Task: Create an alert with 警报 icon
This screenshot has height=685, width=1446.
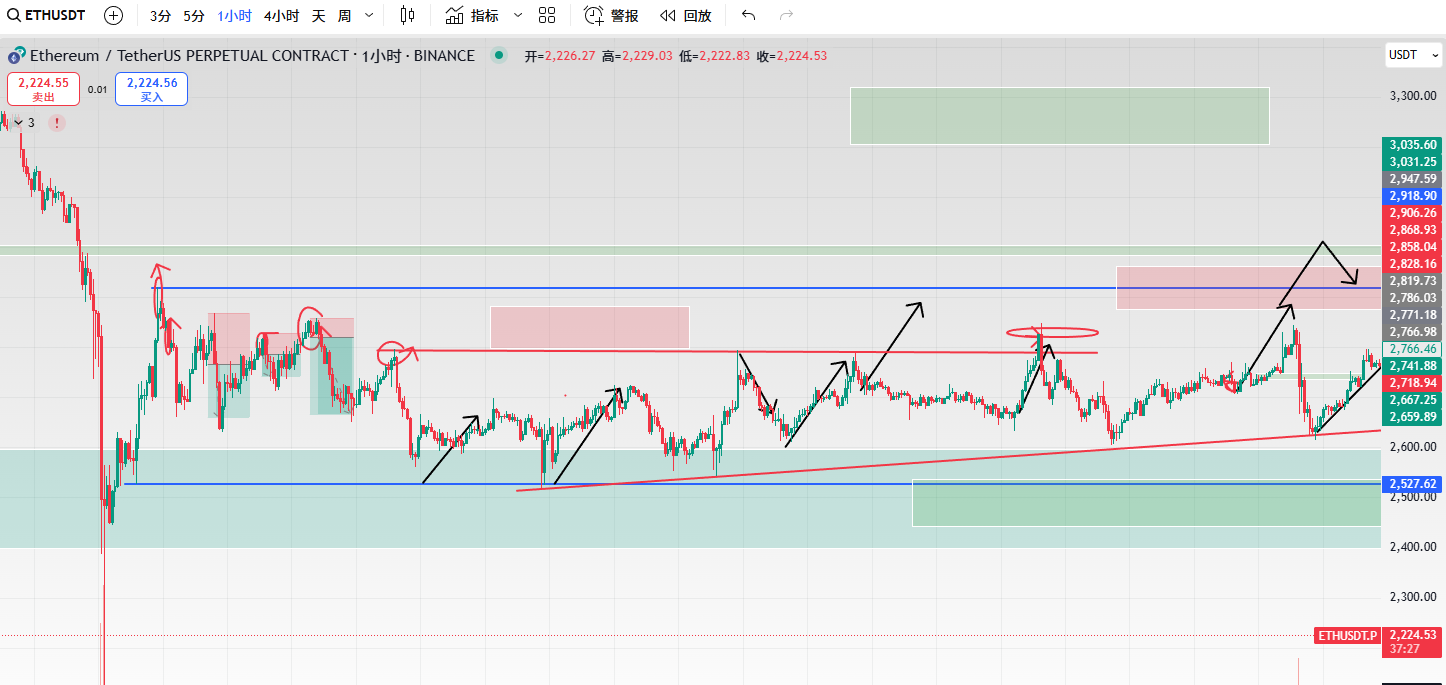Action: tap(611, 15)
